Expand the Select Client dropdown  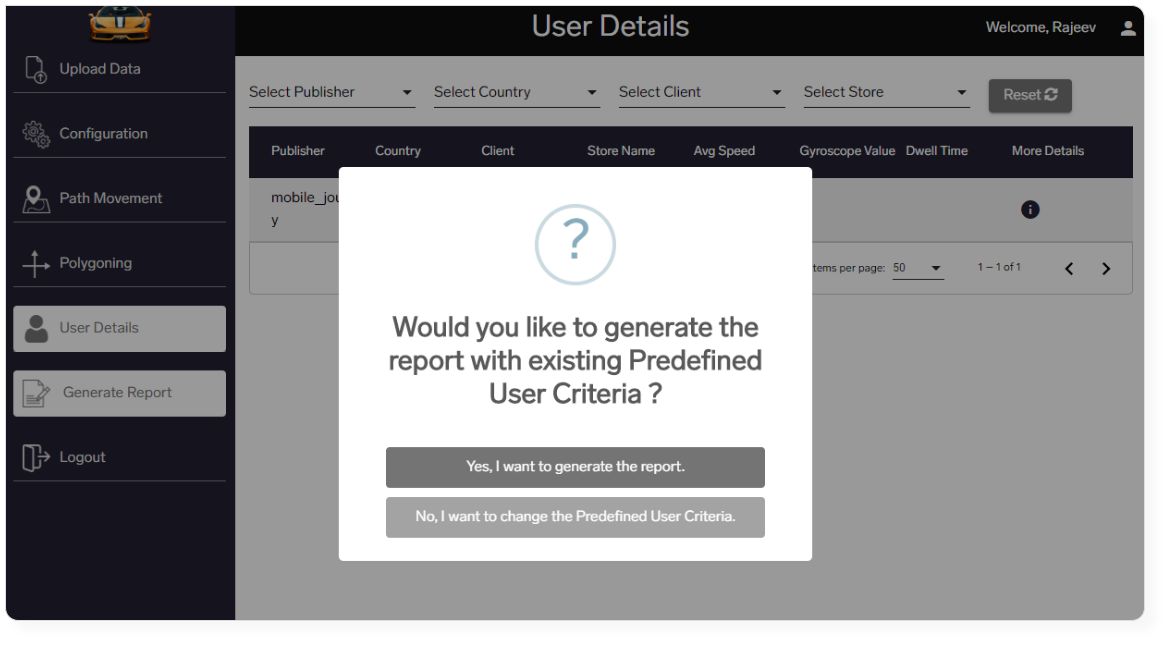[701, 92]
